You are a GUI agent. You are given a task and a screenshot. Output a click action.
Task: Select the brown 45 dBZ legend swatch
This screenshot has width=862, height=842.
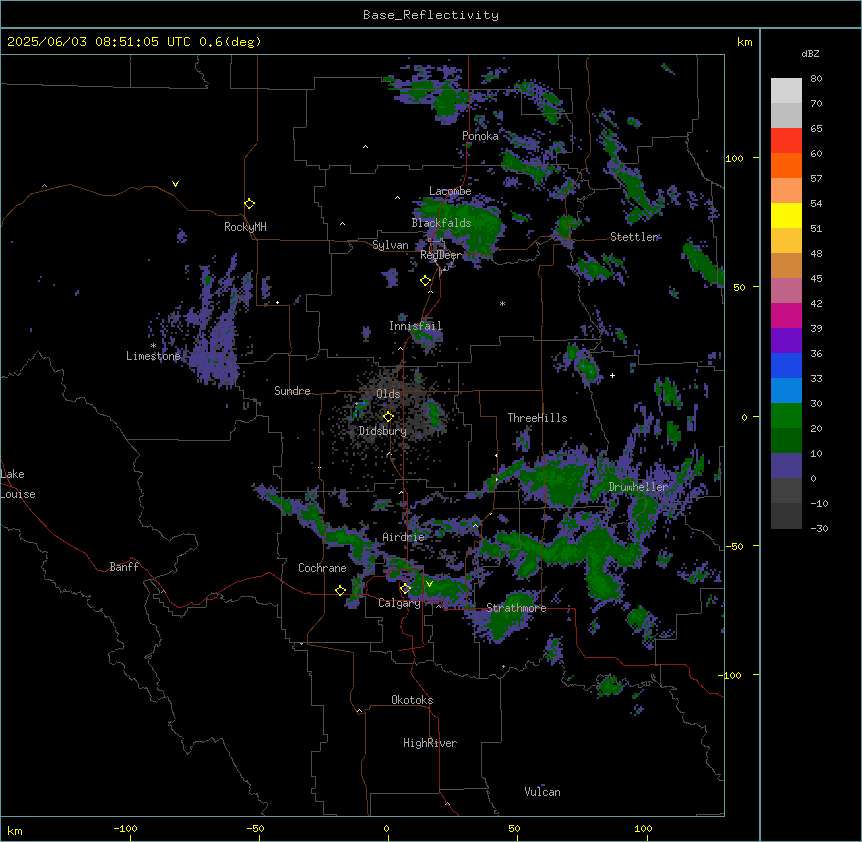tap(786, 265)
